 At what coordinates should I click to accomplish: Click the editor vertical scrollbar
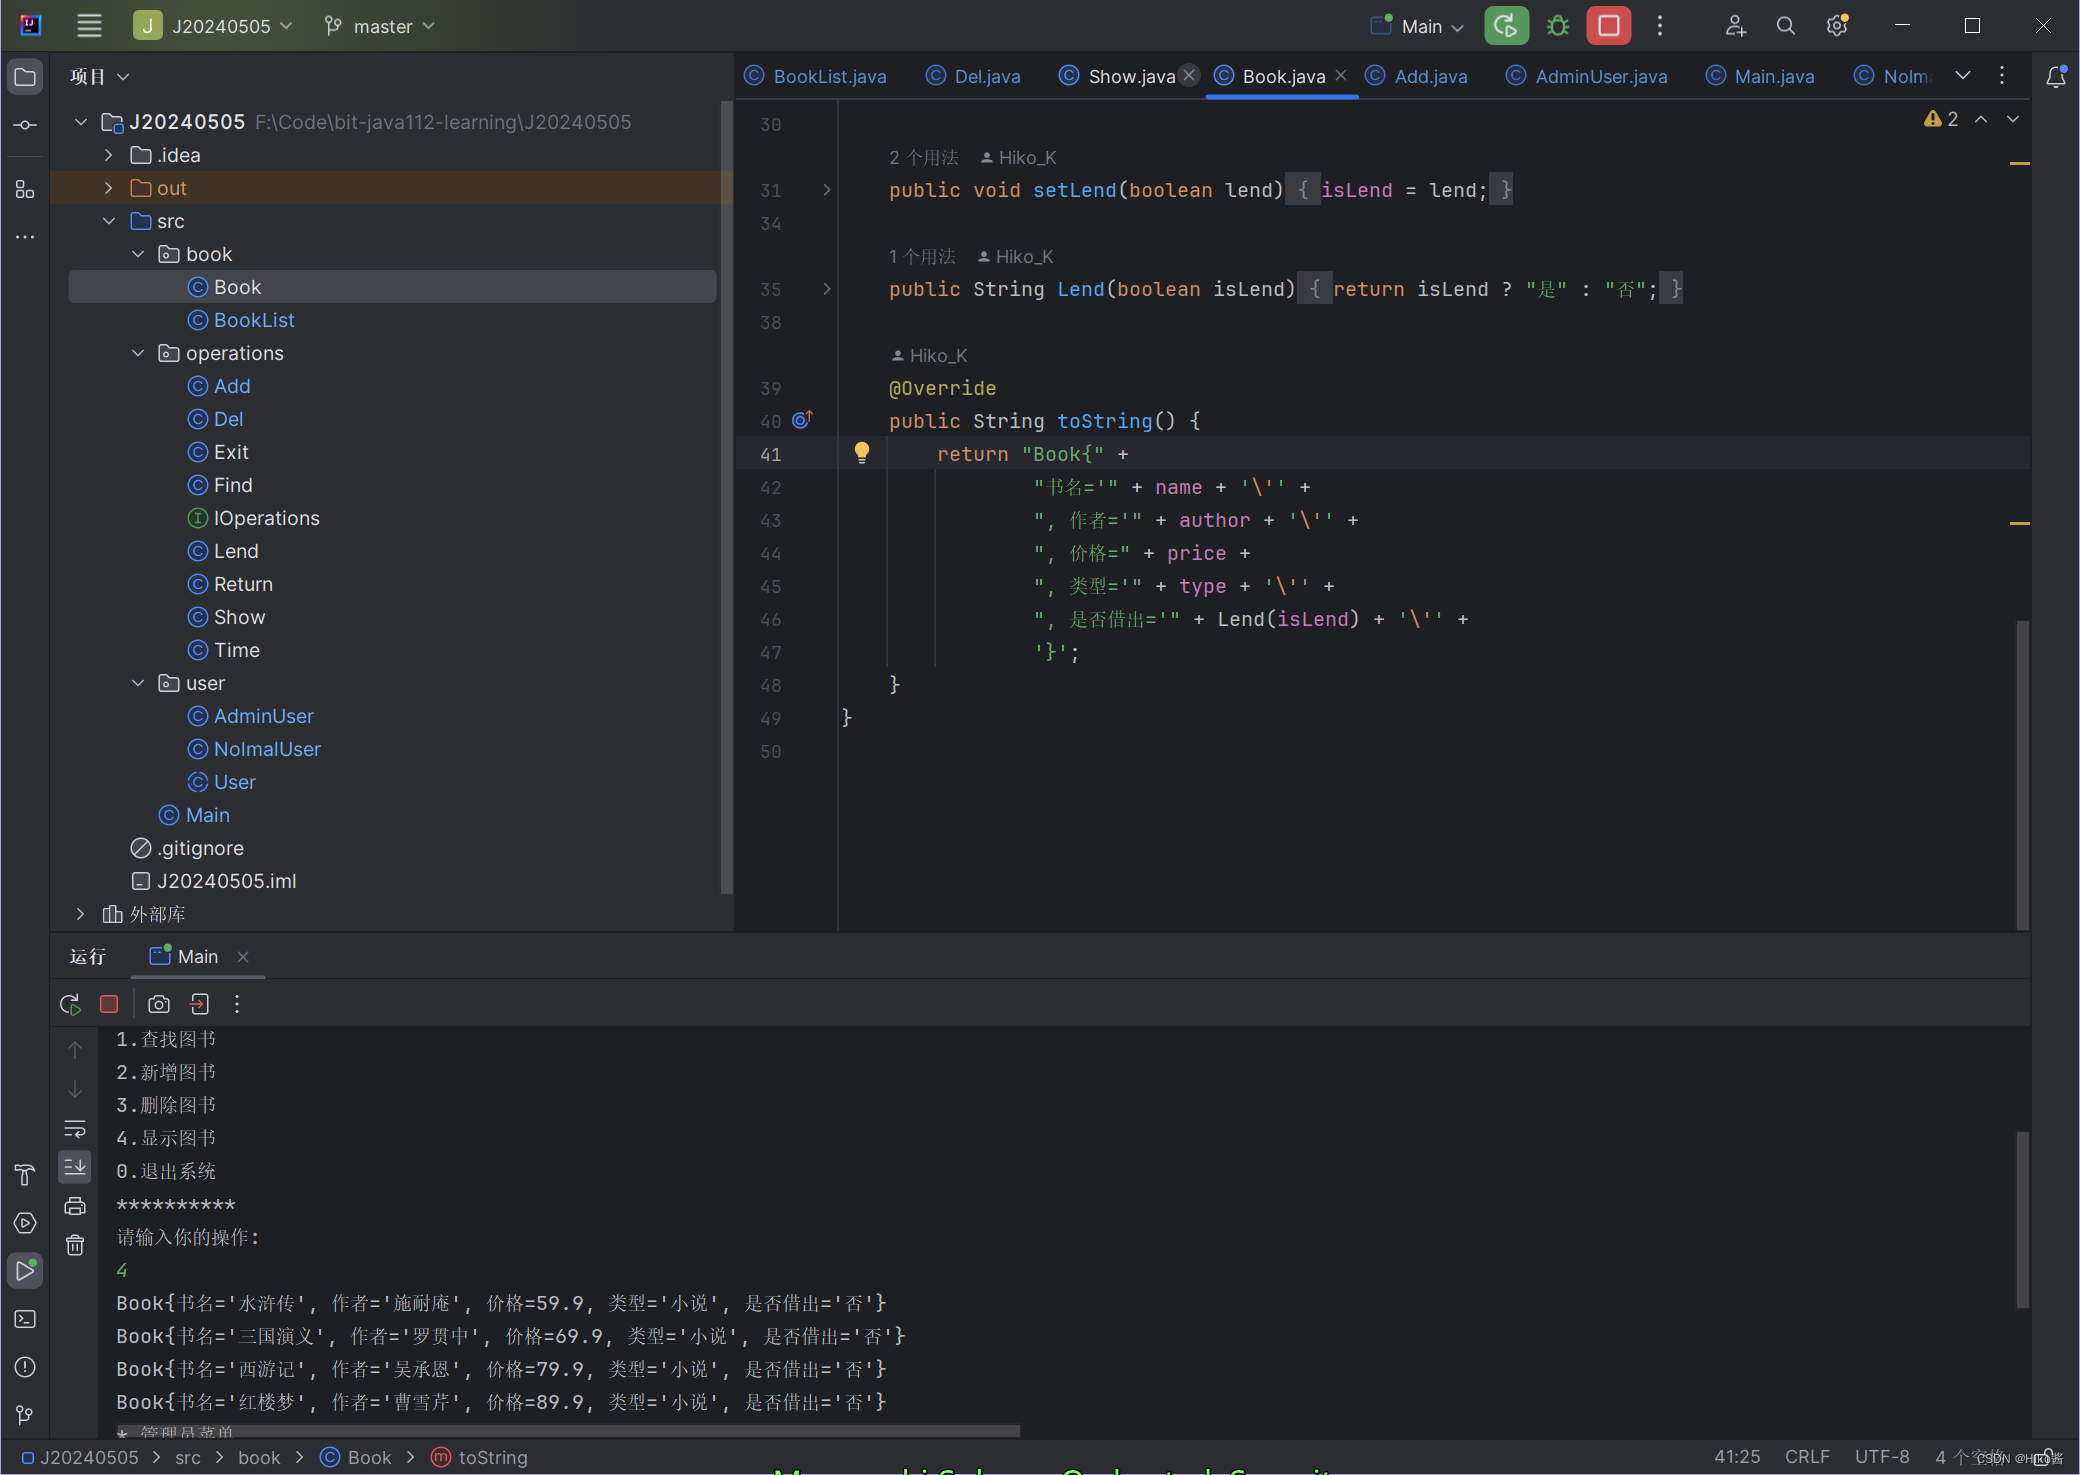pyautogui.click(x=2022, y=774)
